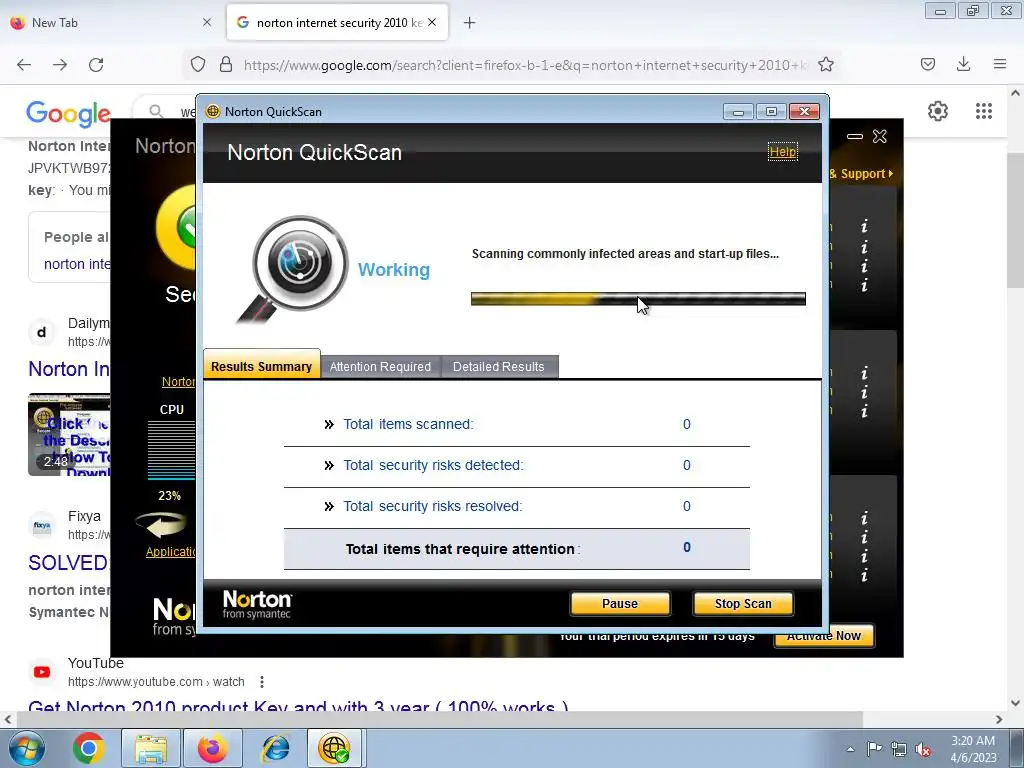Stop the running scan
Viewport: 1024px width, 768px height.
click(743, 603)
